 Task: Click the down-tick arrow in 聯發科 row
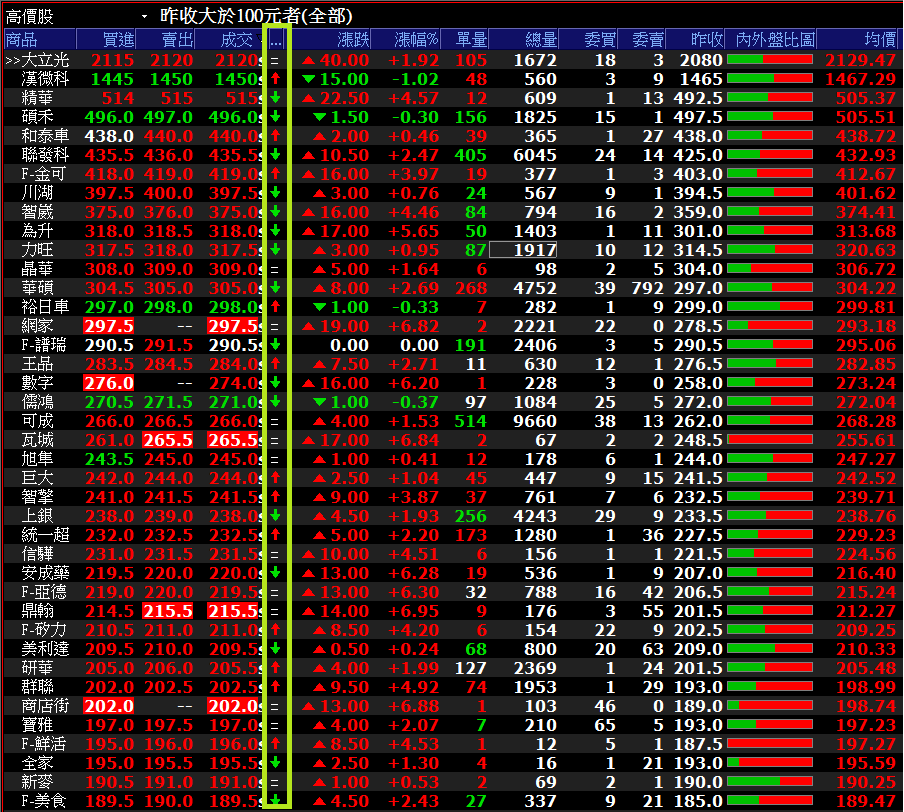tap(276, 155)
